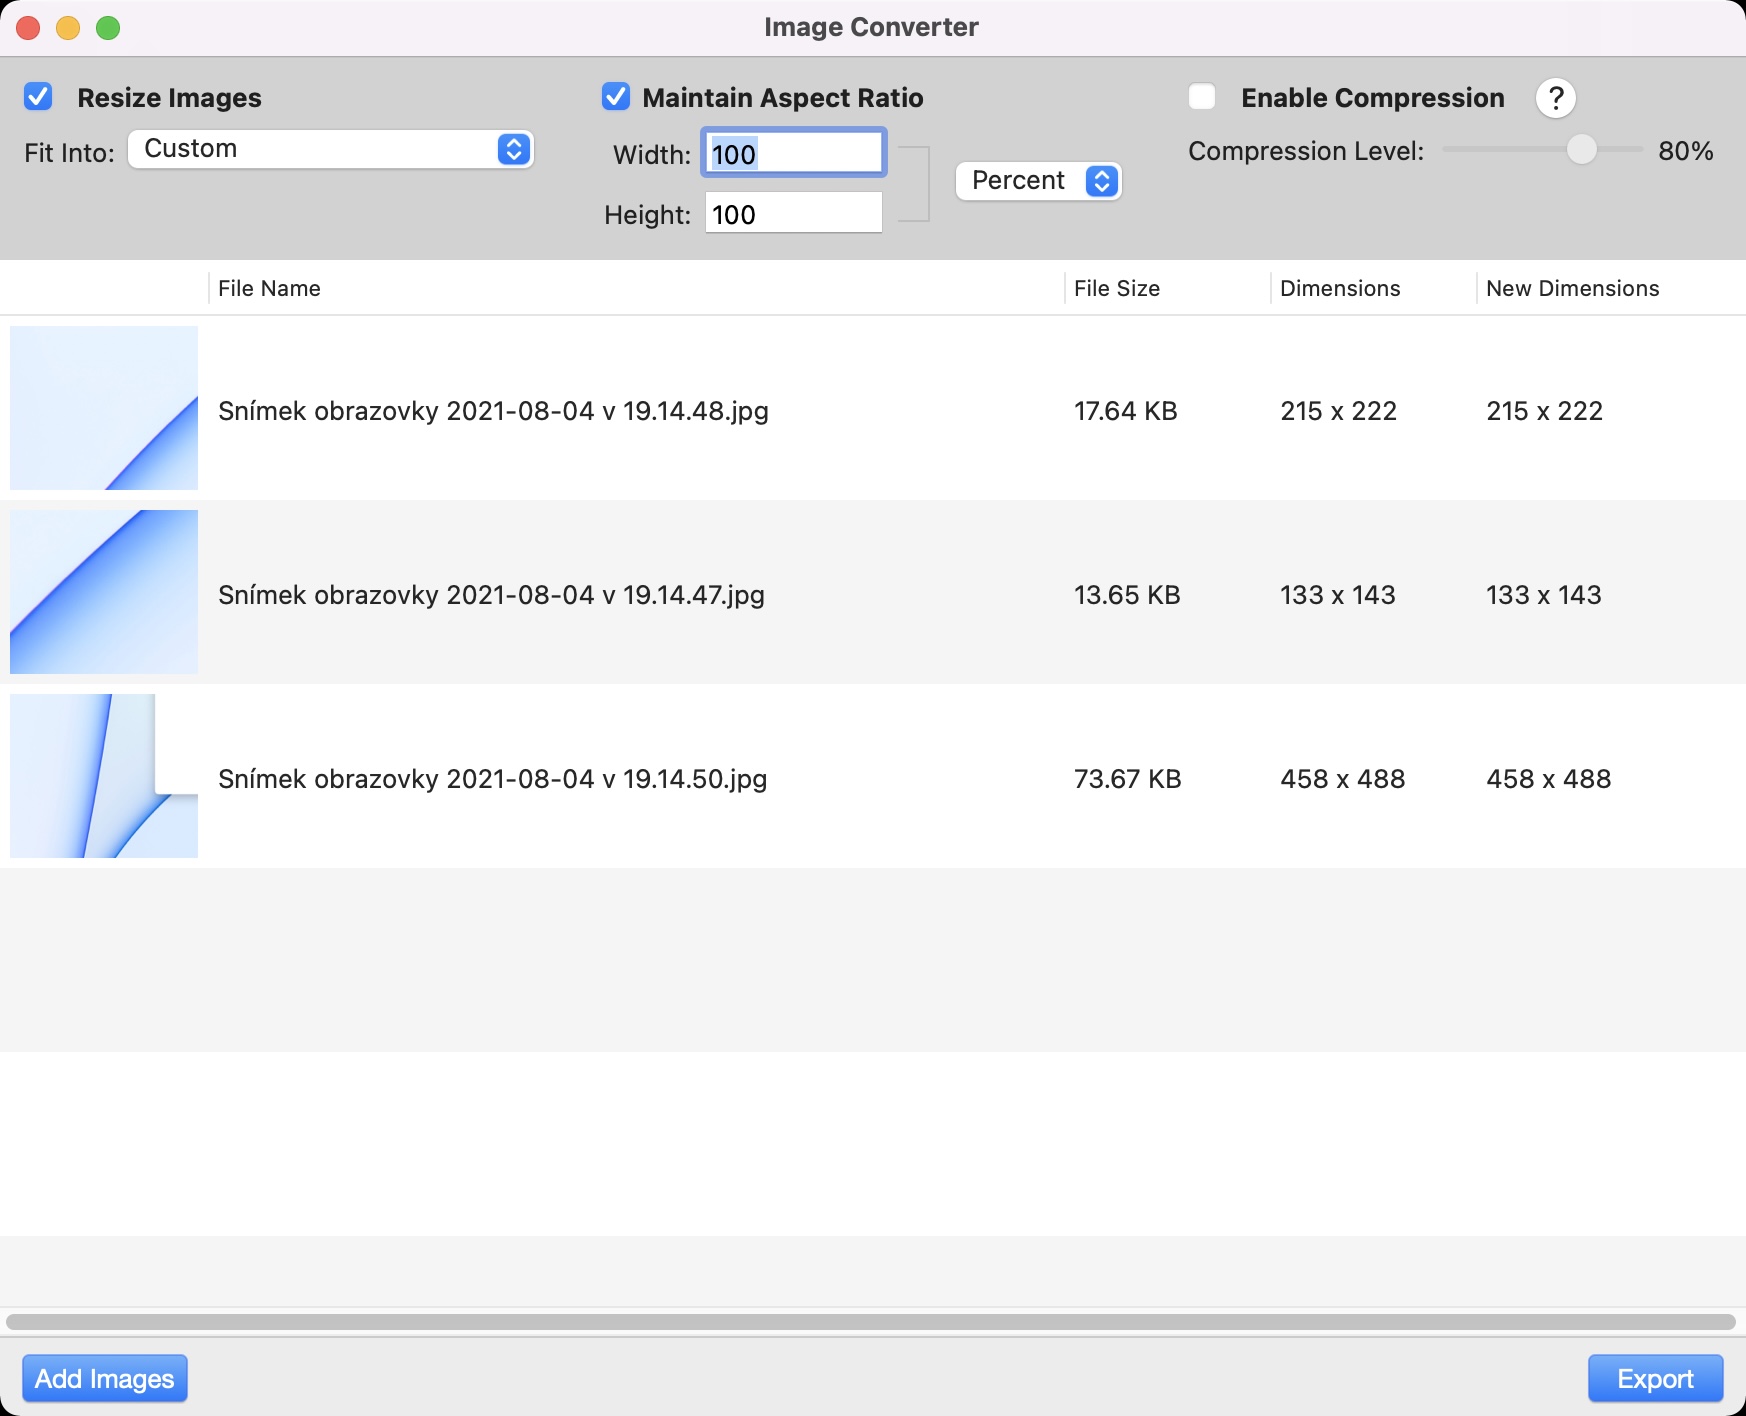Click the help question mark button
Image resolution: width=1746 pixels, height=1416 pixels.
pyautogui.click(x=1555, y=98)
